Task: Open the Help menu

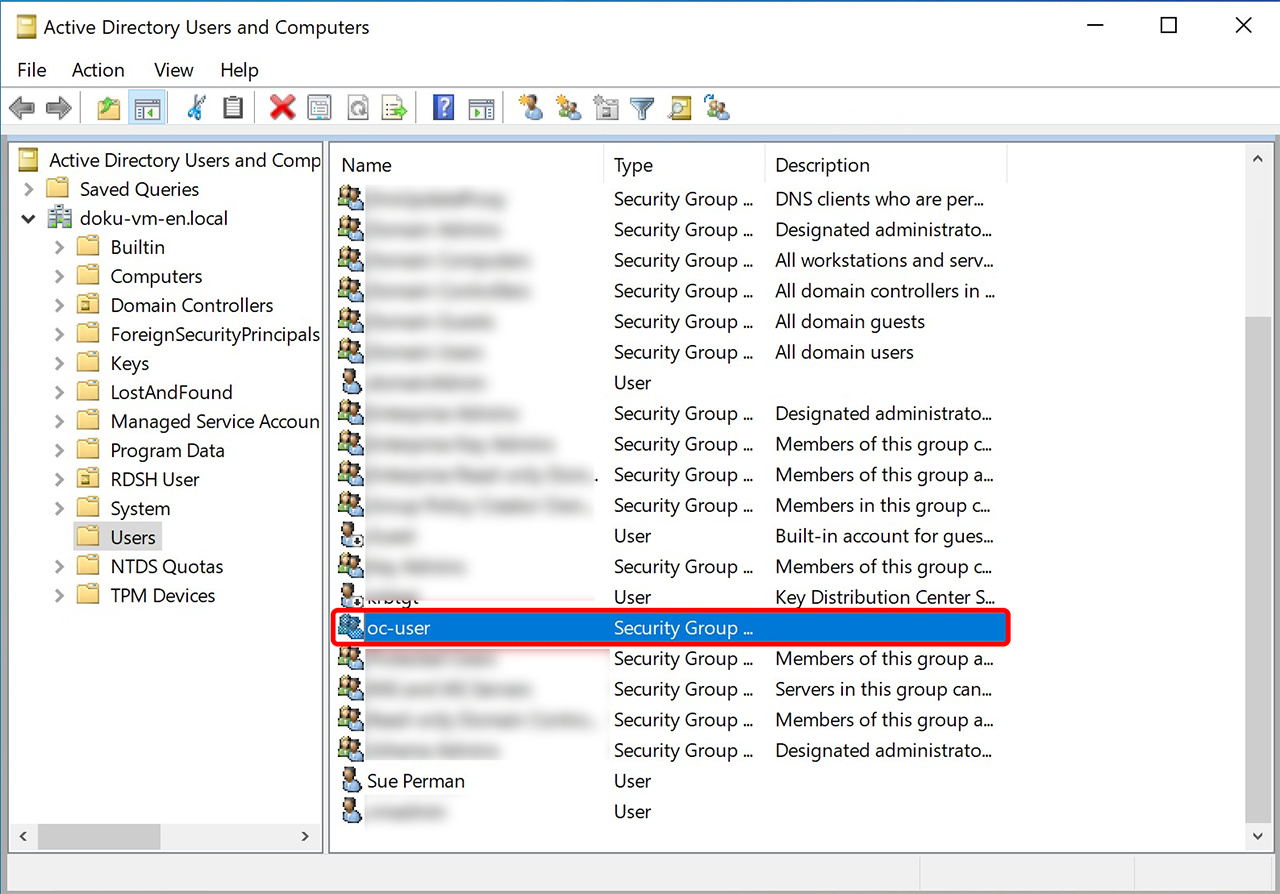Action: pyautogui.click(x=239, y=70)
